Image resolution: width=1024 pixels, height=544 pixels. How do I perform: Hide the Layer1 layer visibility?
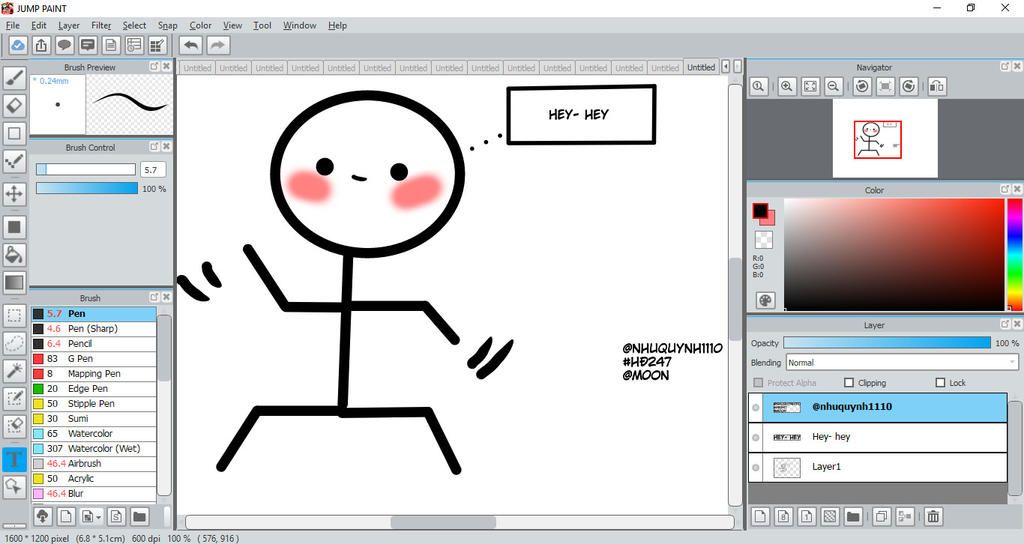point(756,467)
